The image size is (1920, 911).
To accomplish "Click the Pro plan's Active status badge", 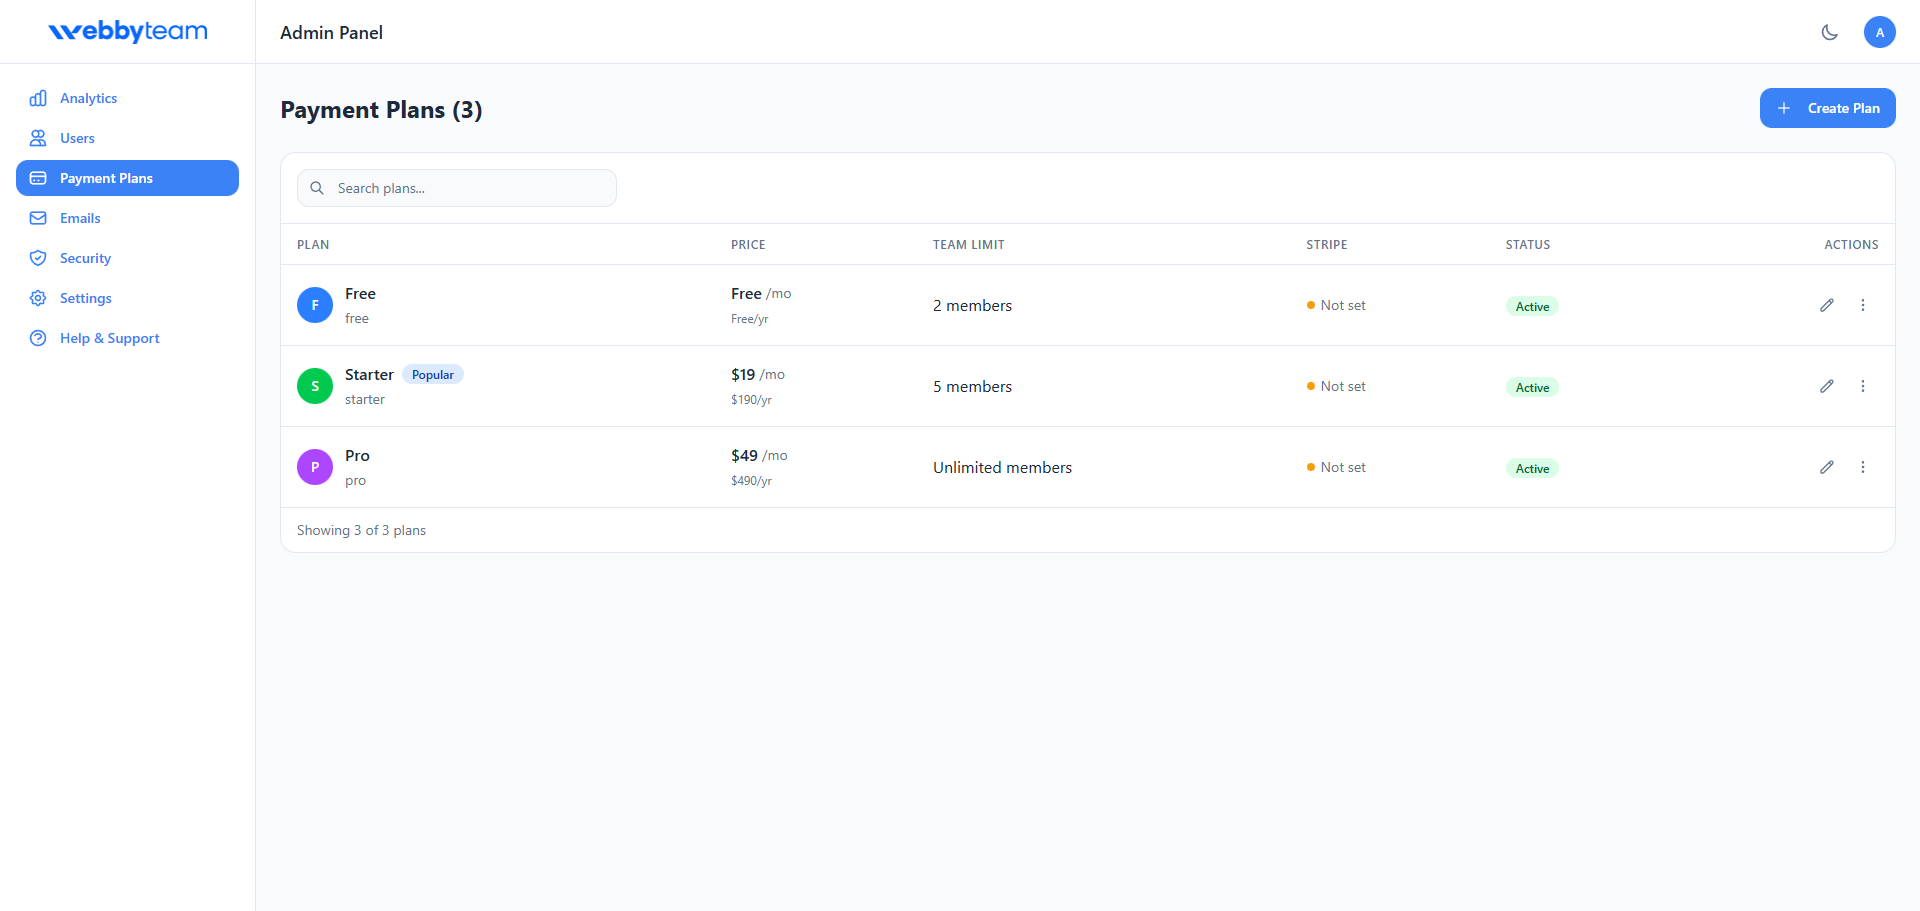I will pos(1532,469).
